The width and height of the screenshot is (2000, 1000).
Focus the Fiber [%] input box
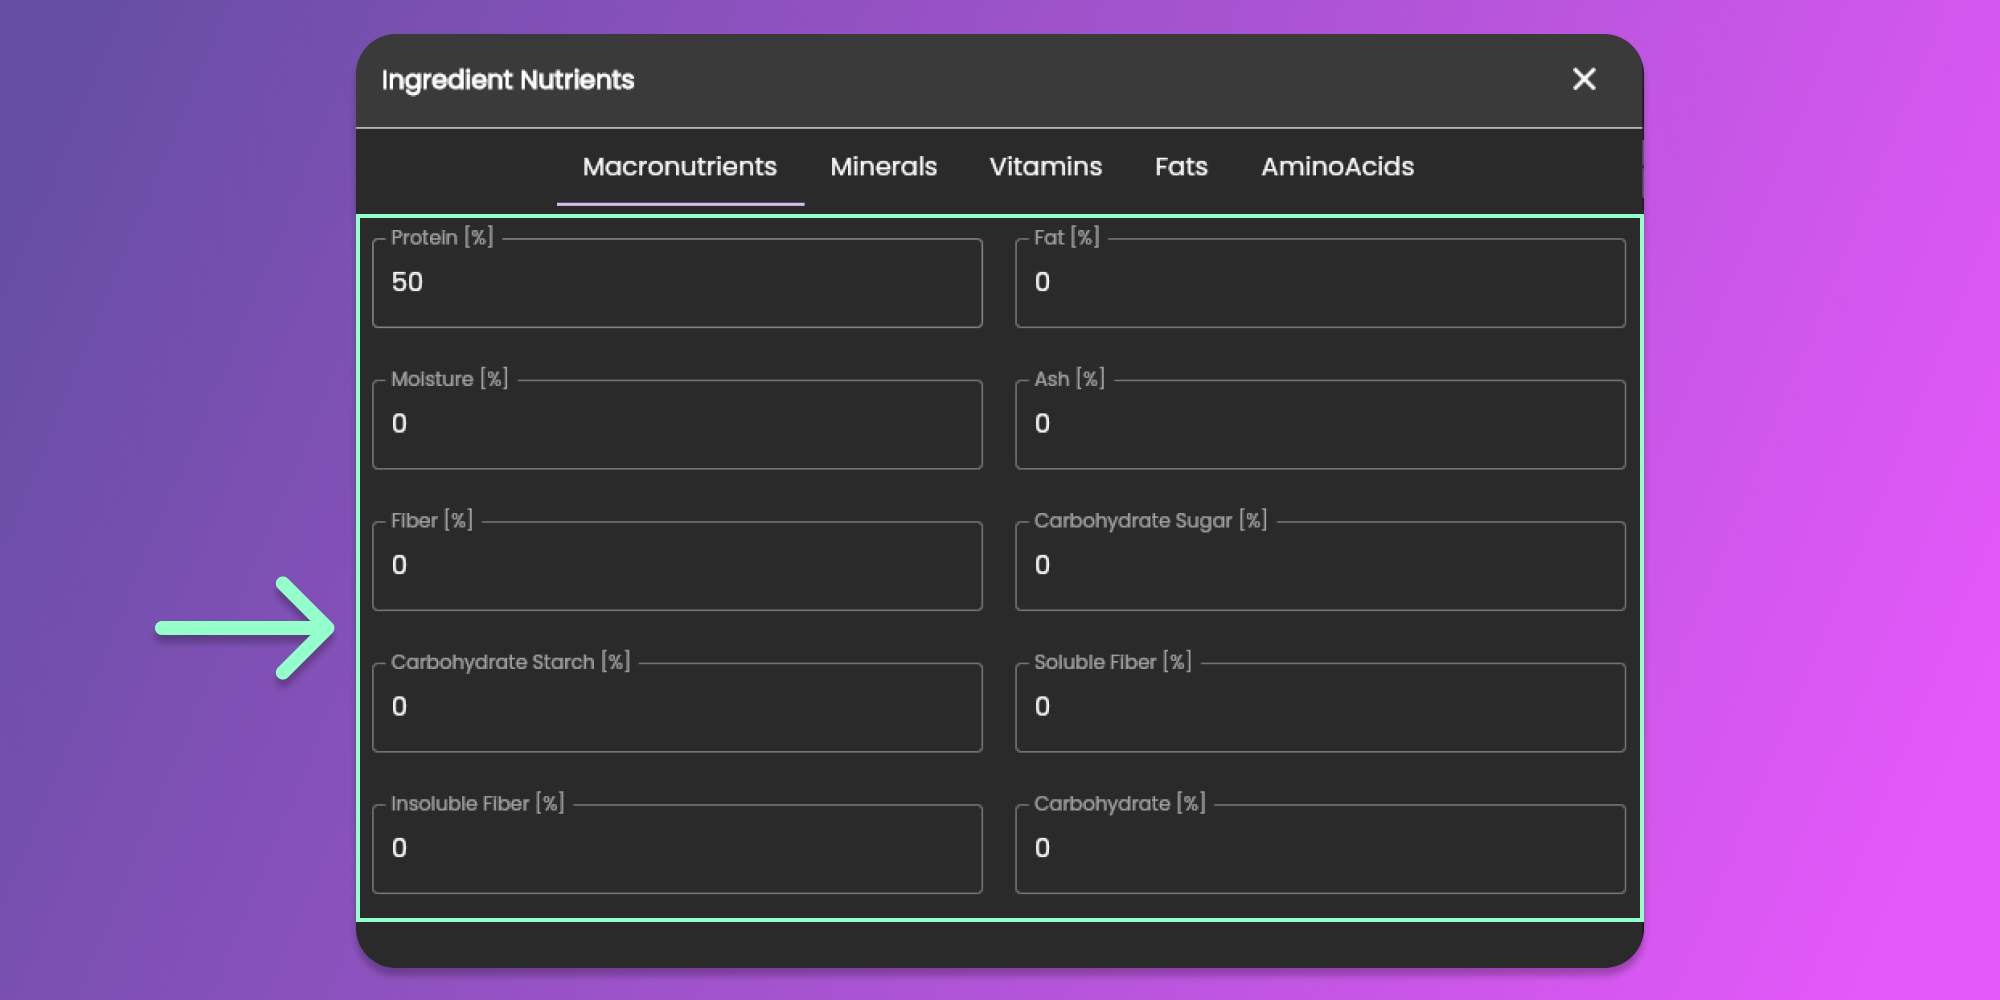677,566
